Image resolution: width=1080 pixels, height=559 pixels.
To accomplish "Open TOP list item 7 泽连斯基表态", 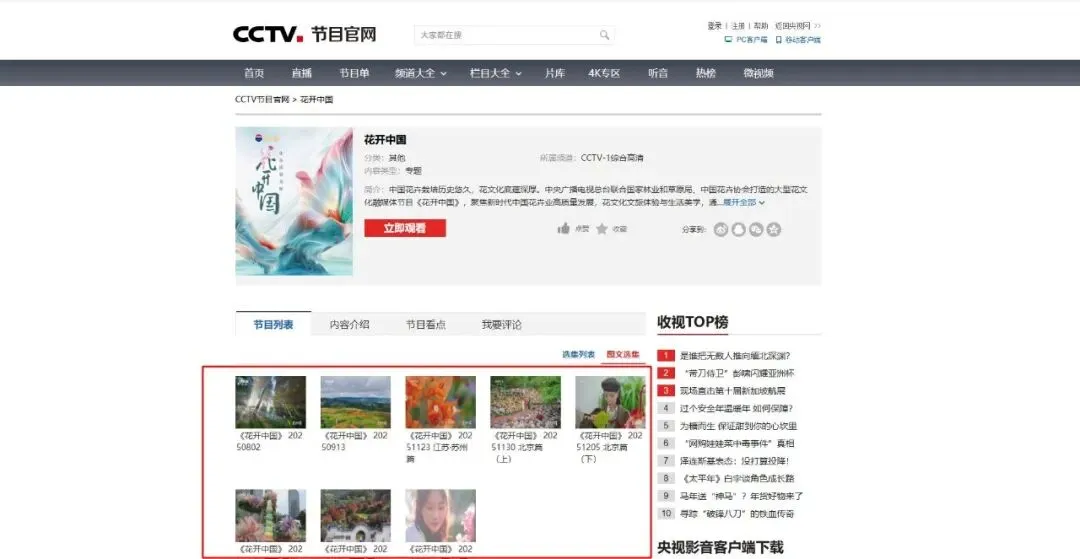I will point(734,461).
